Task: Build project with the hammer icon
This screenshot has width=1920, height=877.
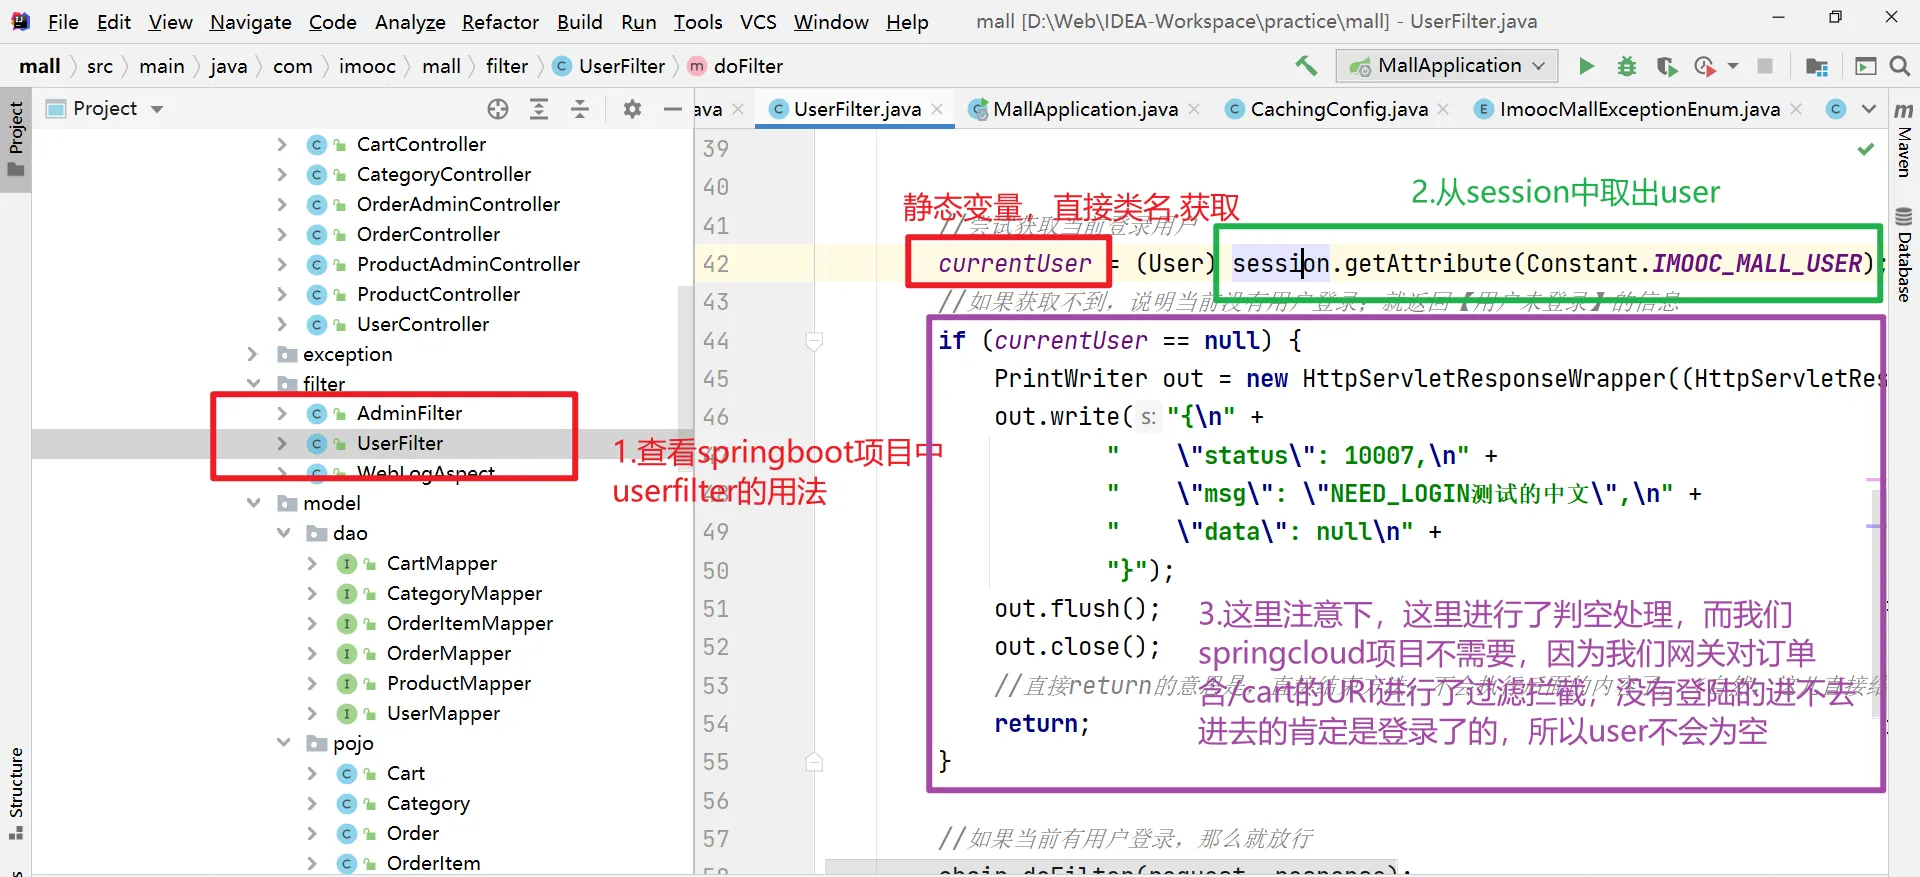Action: [x=1306, y=66]
